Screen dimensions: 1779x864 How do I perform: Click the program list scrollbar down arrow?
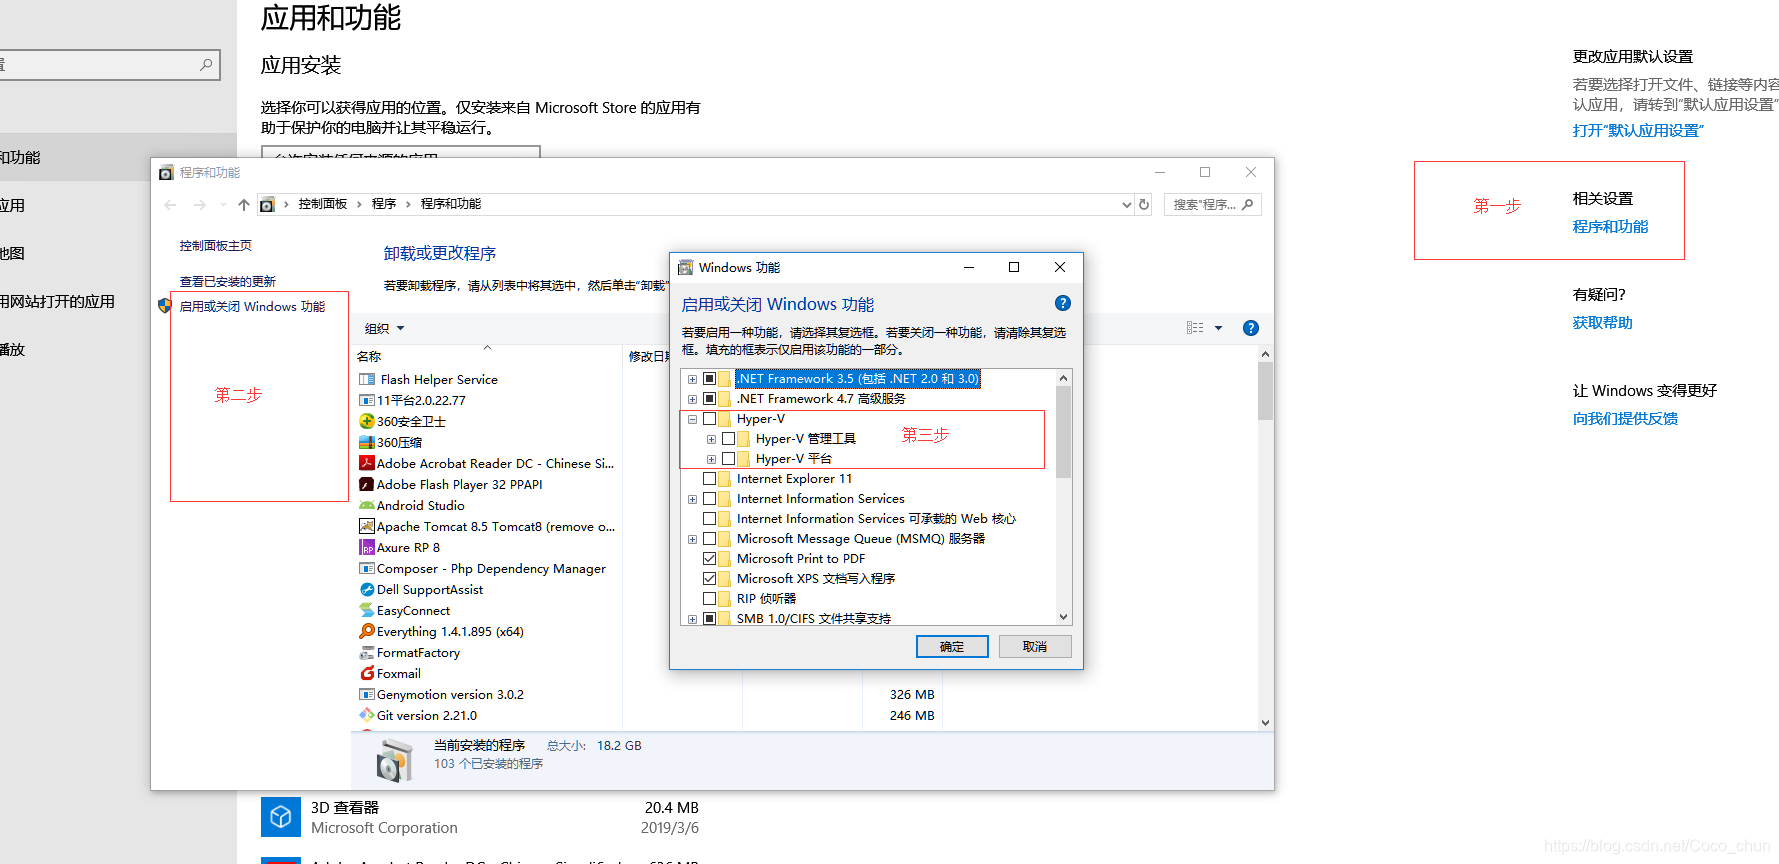(x=1265, y=722)
